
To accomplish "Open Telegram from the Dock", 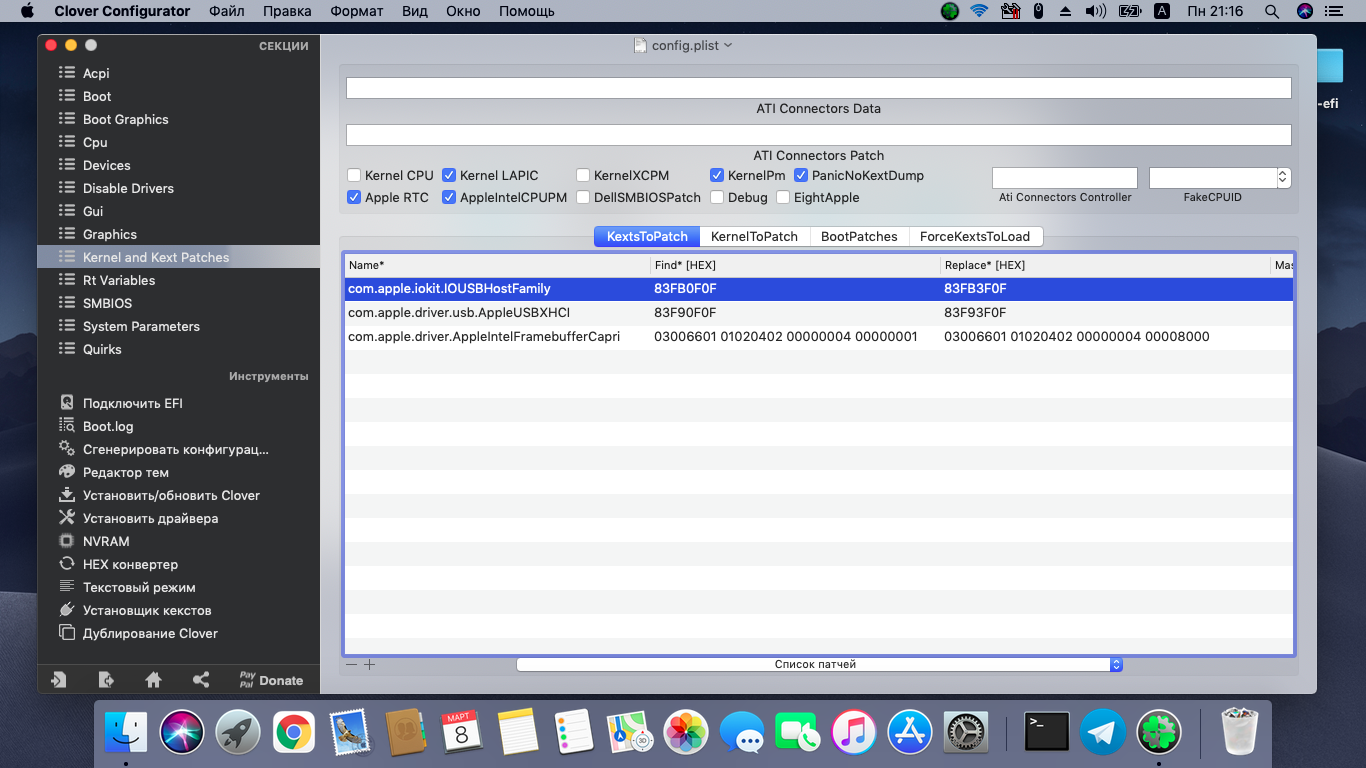I will pos(1103,732).
